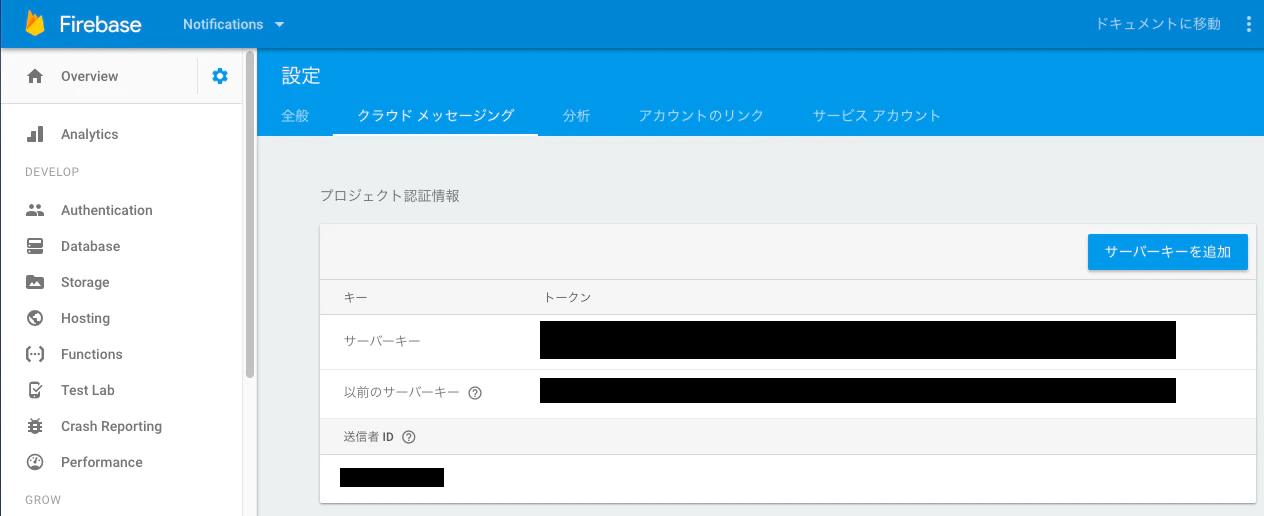This screenshot has width=1264, height=516.
Task: Click the redacted 送信者 ID value
Action: (392, 477)
